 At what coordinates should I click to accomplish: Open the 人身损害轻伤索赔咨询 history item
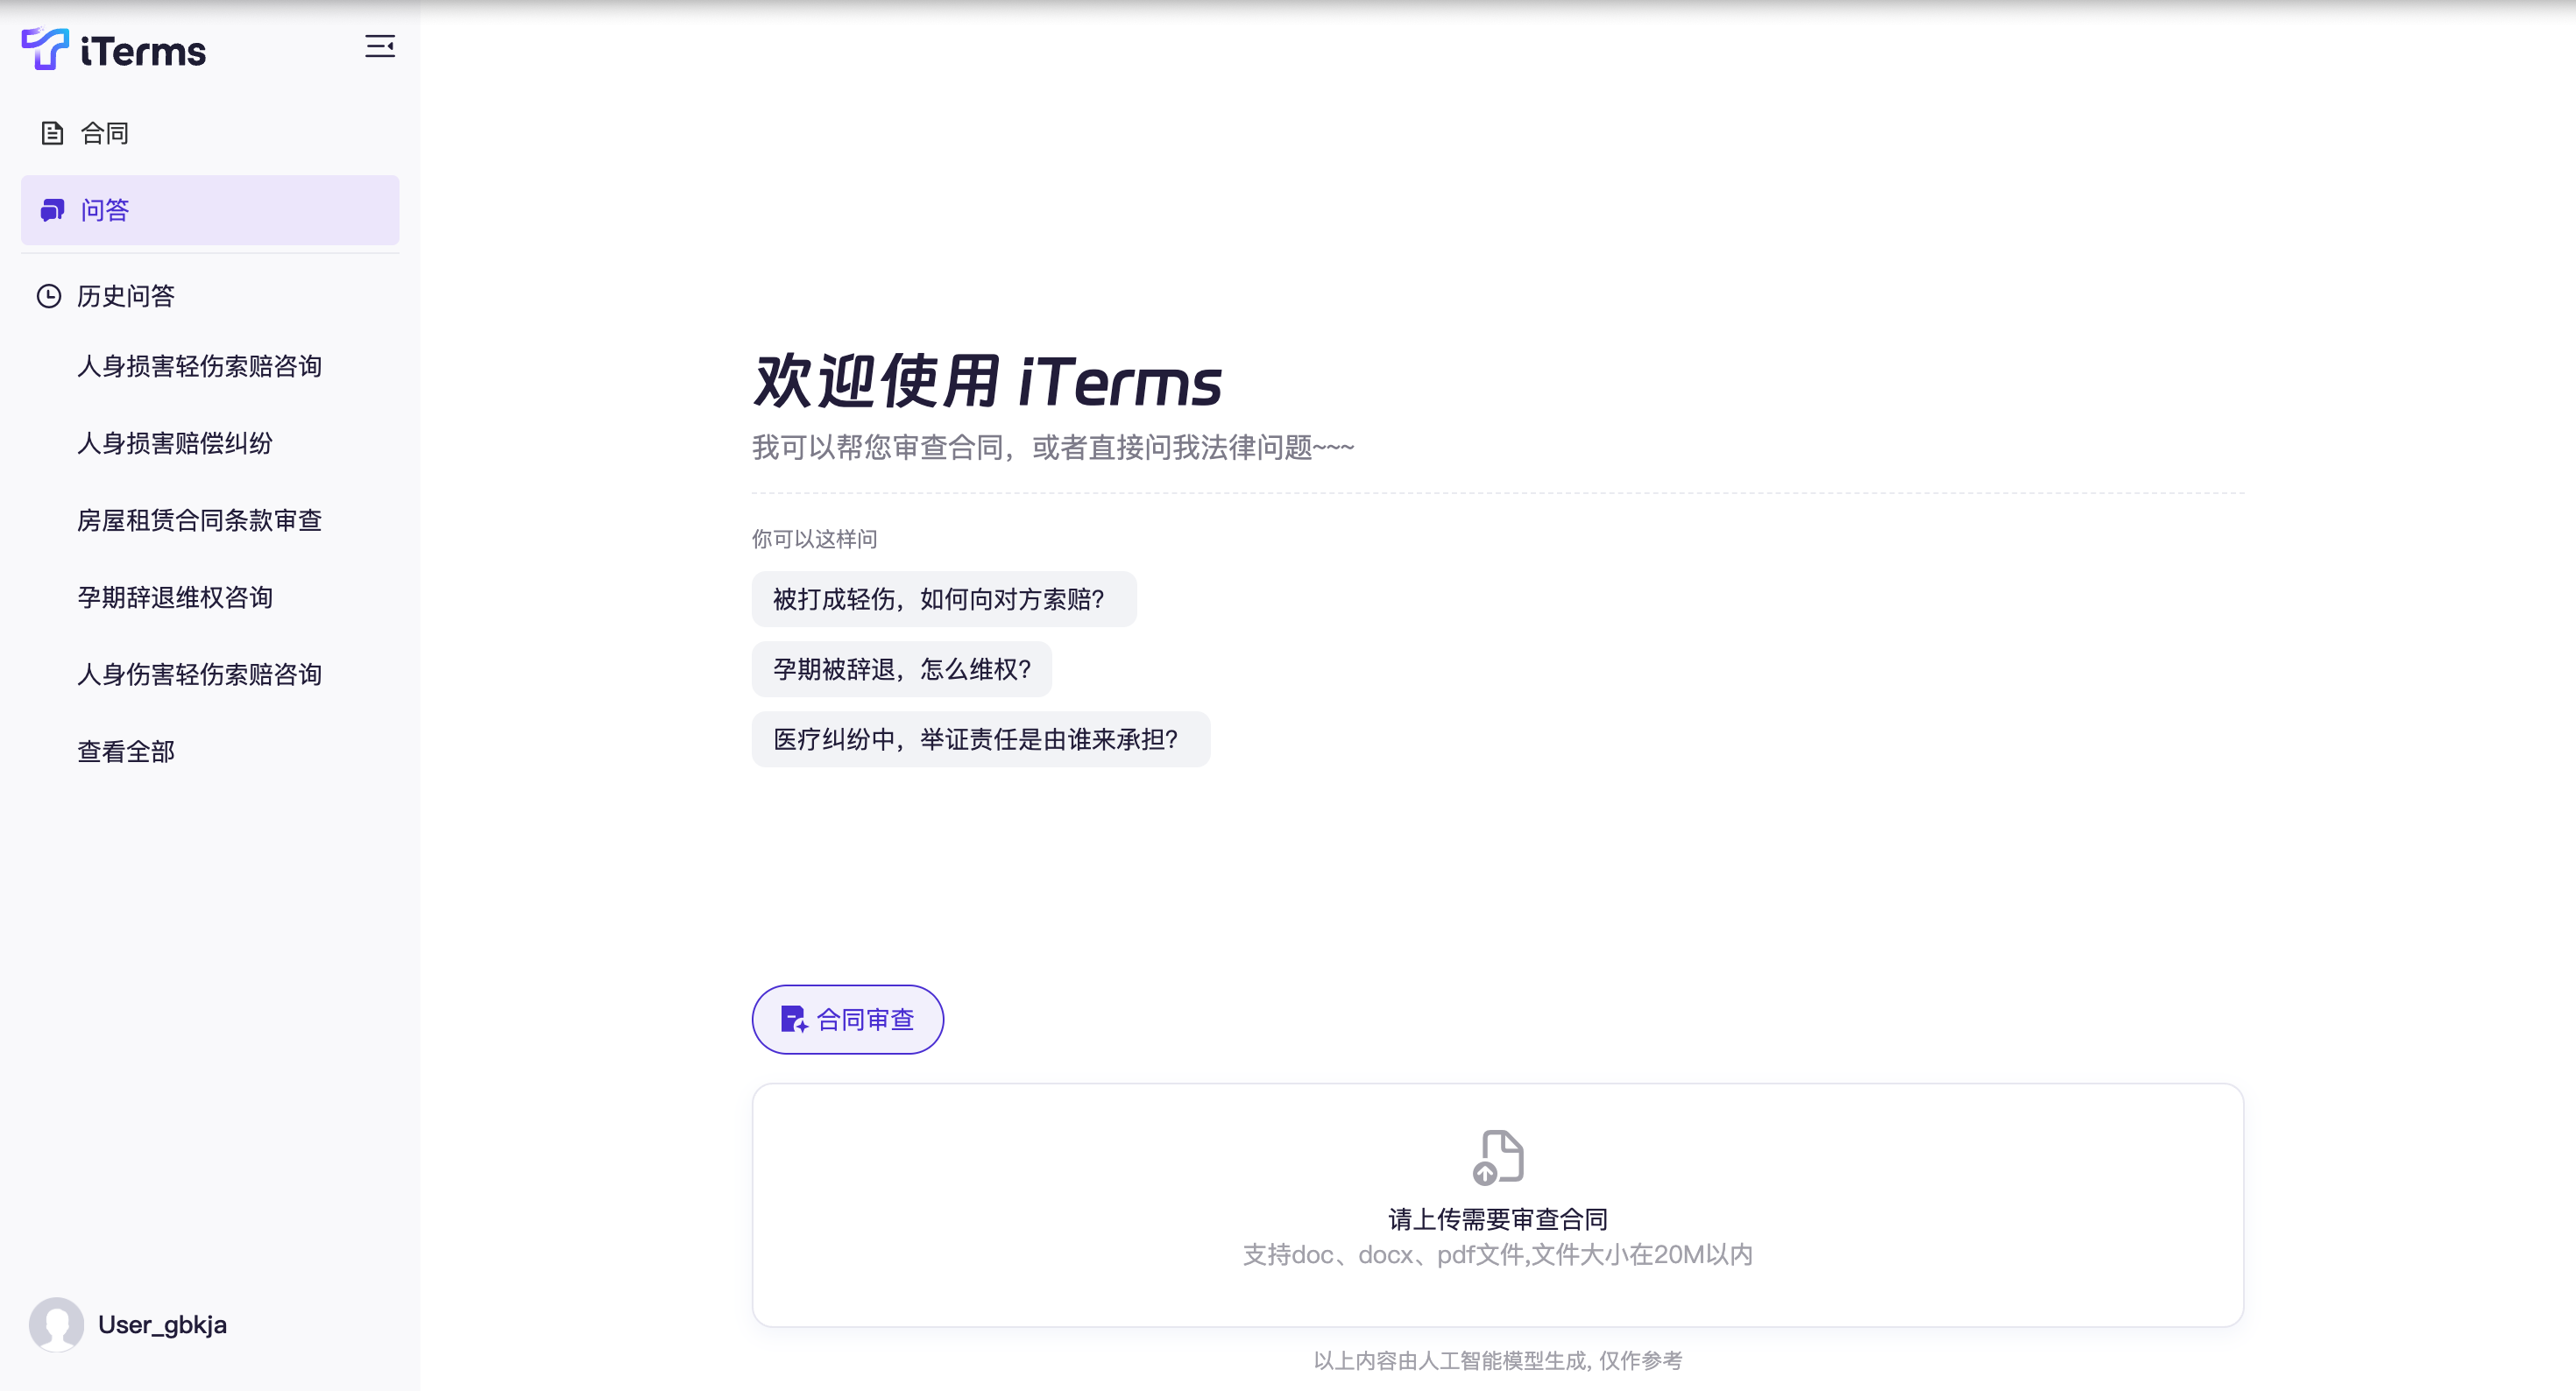pyautogui.click(x=199, y=366)
